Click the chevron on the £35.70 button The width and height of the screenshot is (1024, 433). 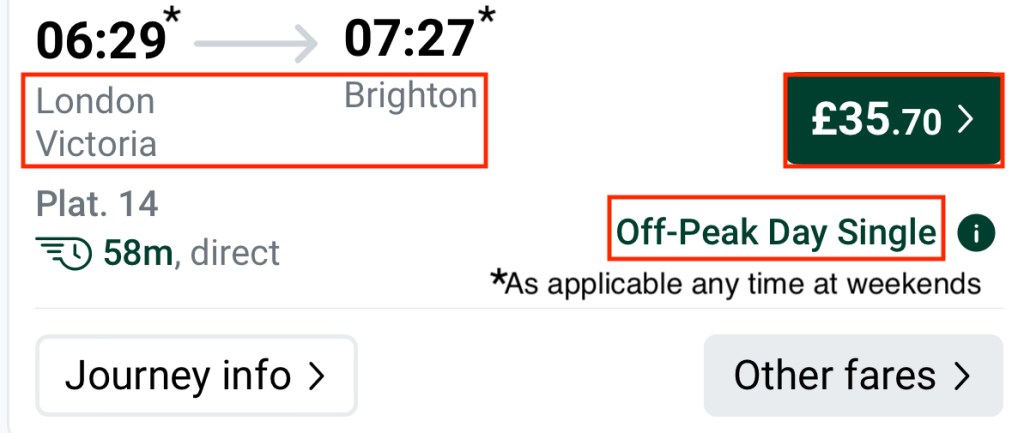[965, 120]
